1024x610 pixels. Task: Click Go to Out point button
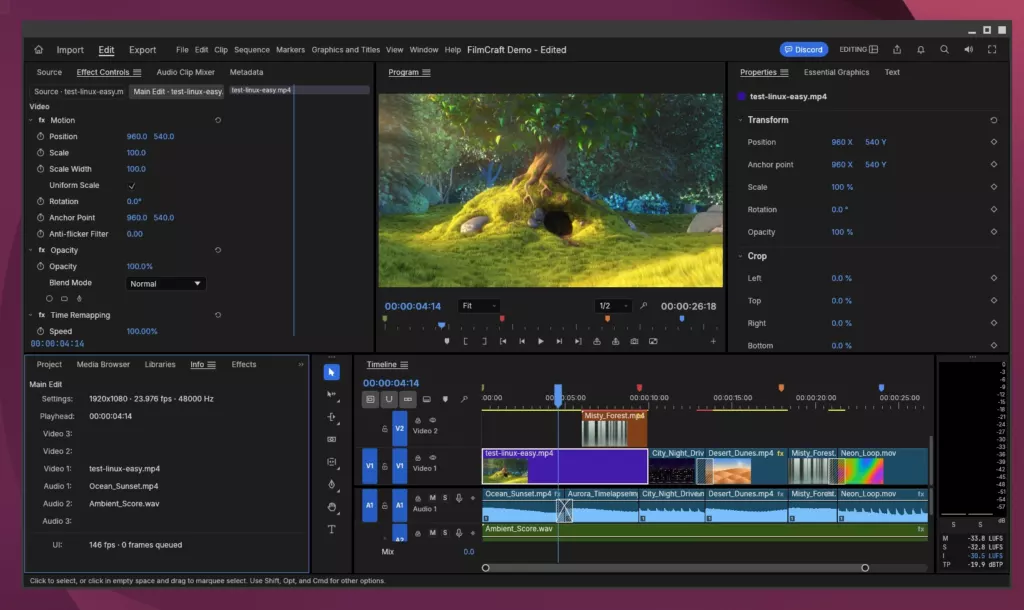pyautogui.click(x=578, y=341)
